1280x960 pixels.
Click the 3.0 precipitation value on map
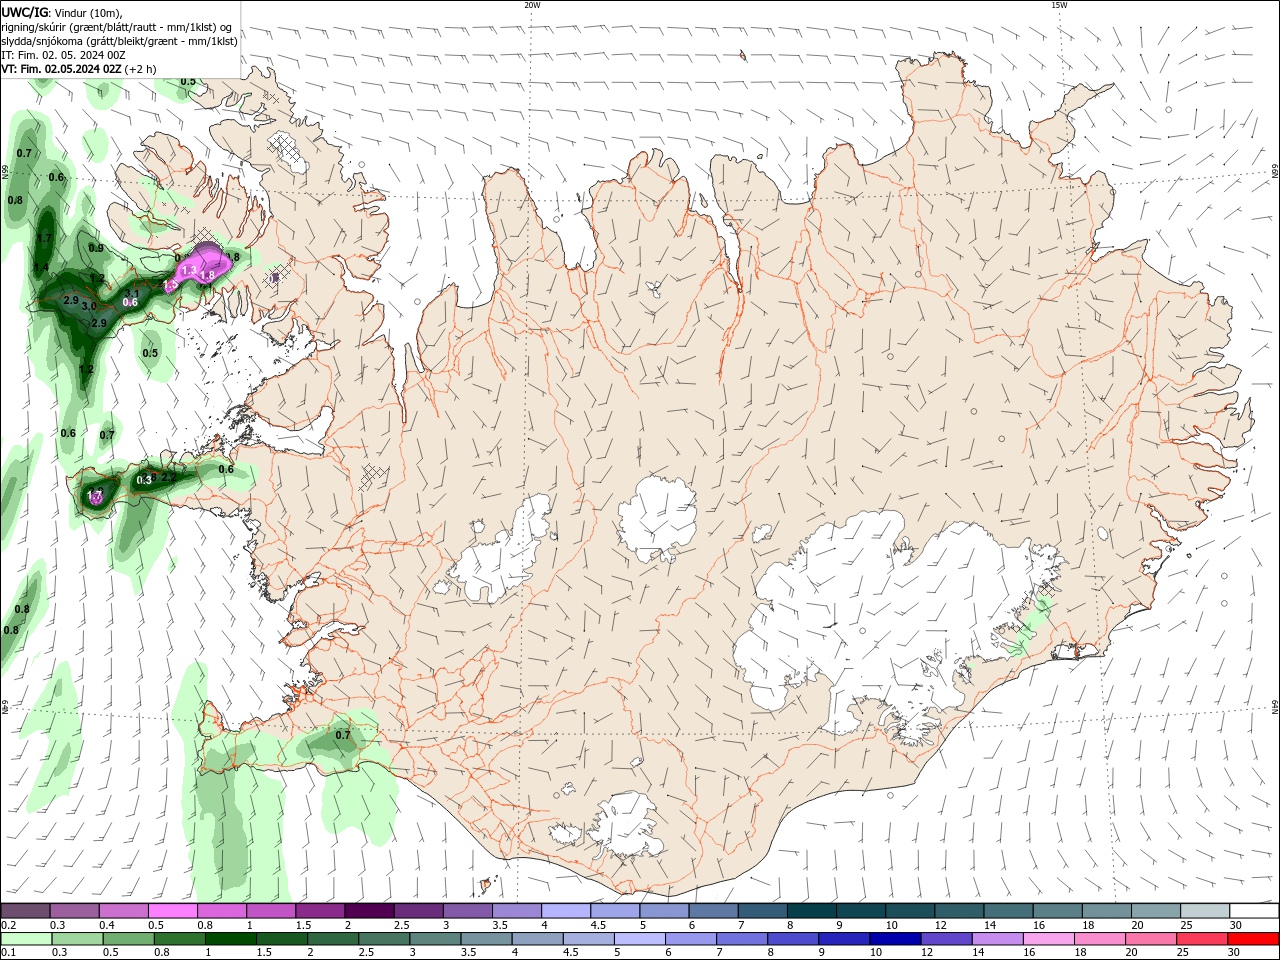89,306
